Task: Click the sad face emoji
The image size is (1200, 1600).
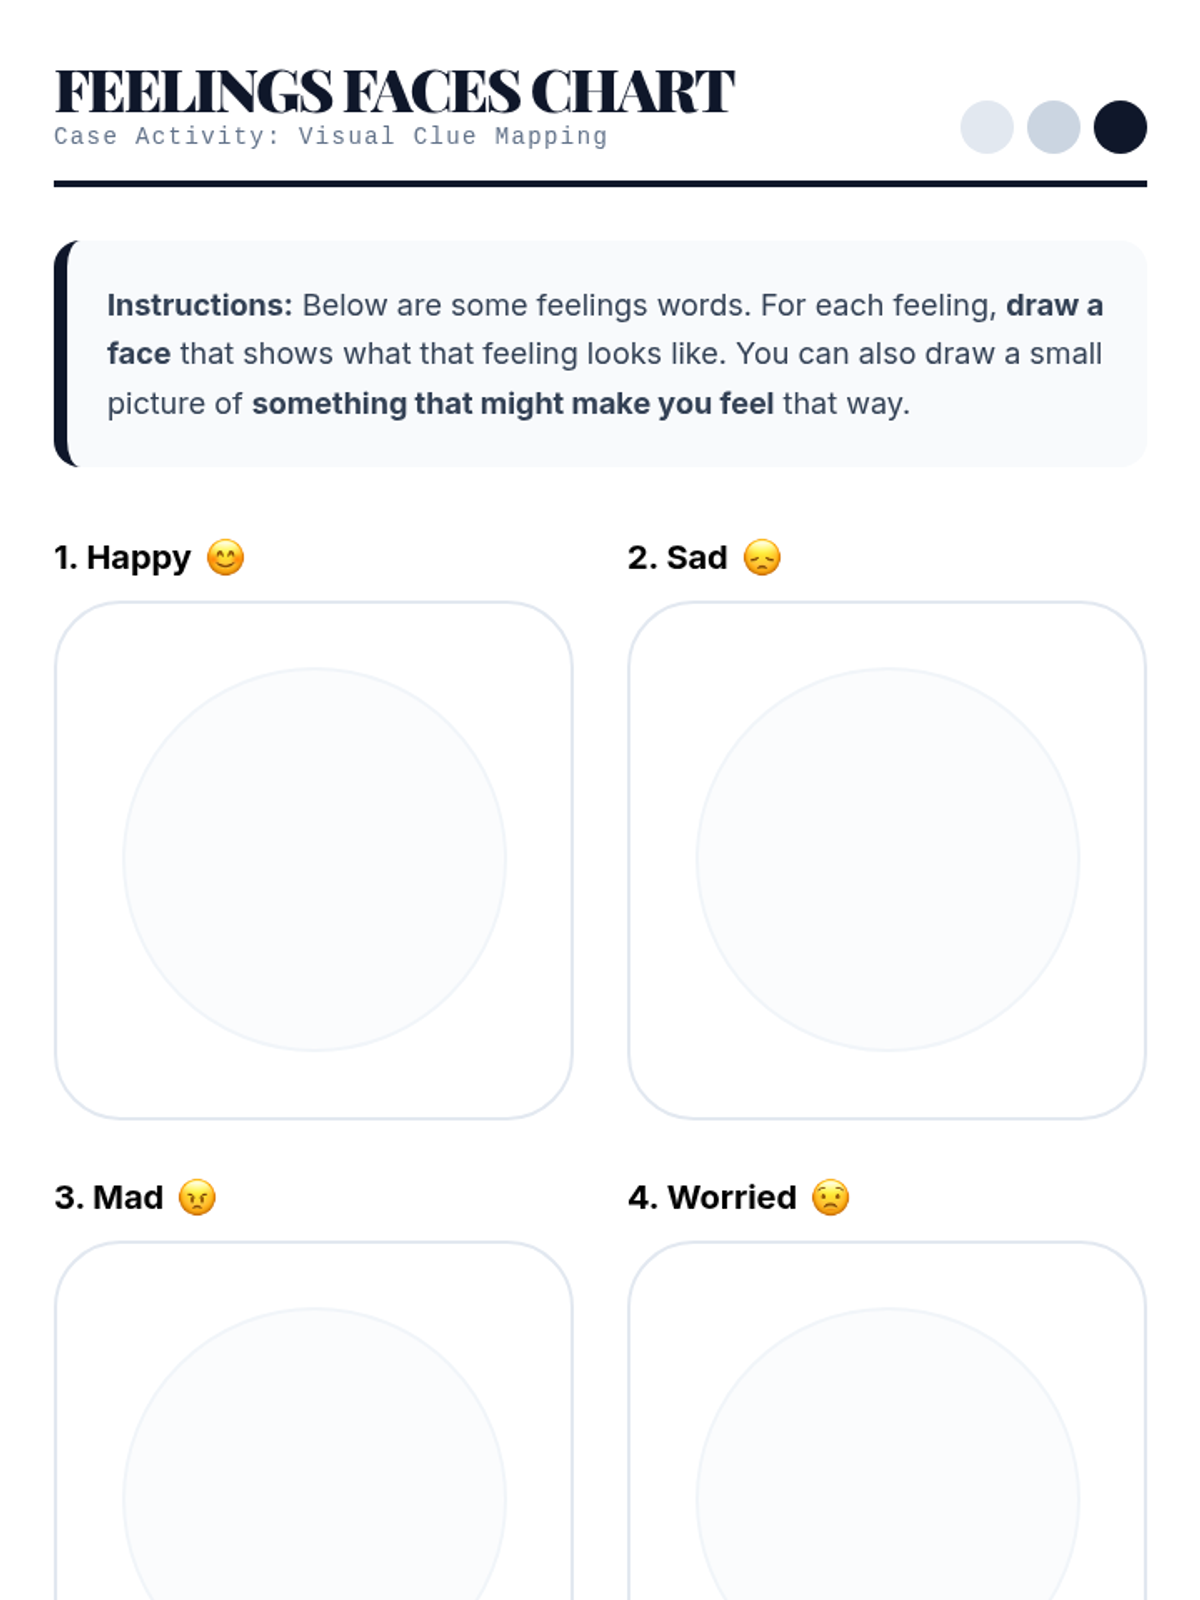Action: (762, 558)
